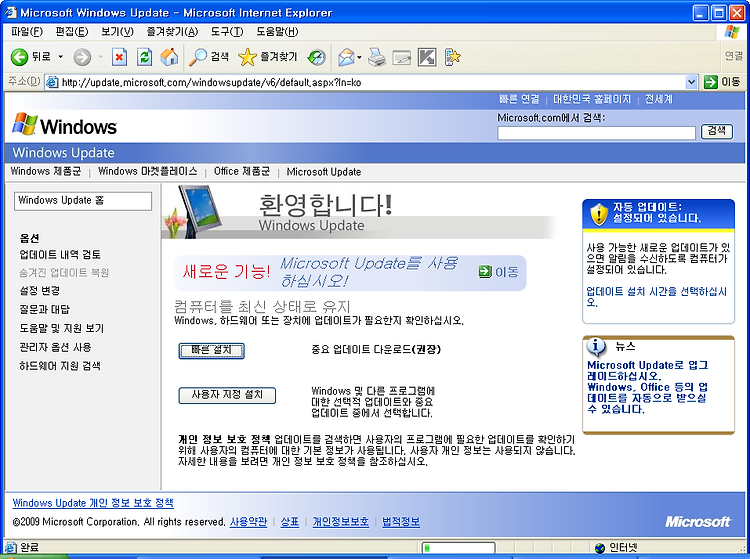Click the automatic update shield icon

click(599, 215)
